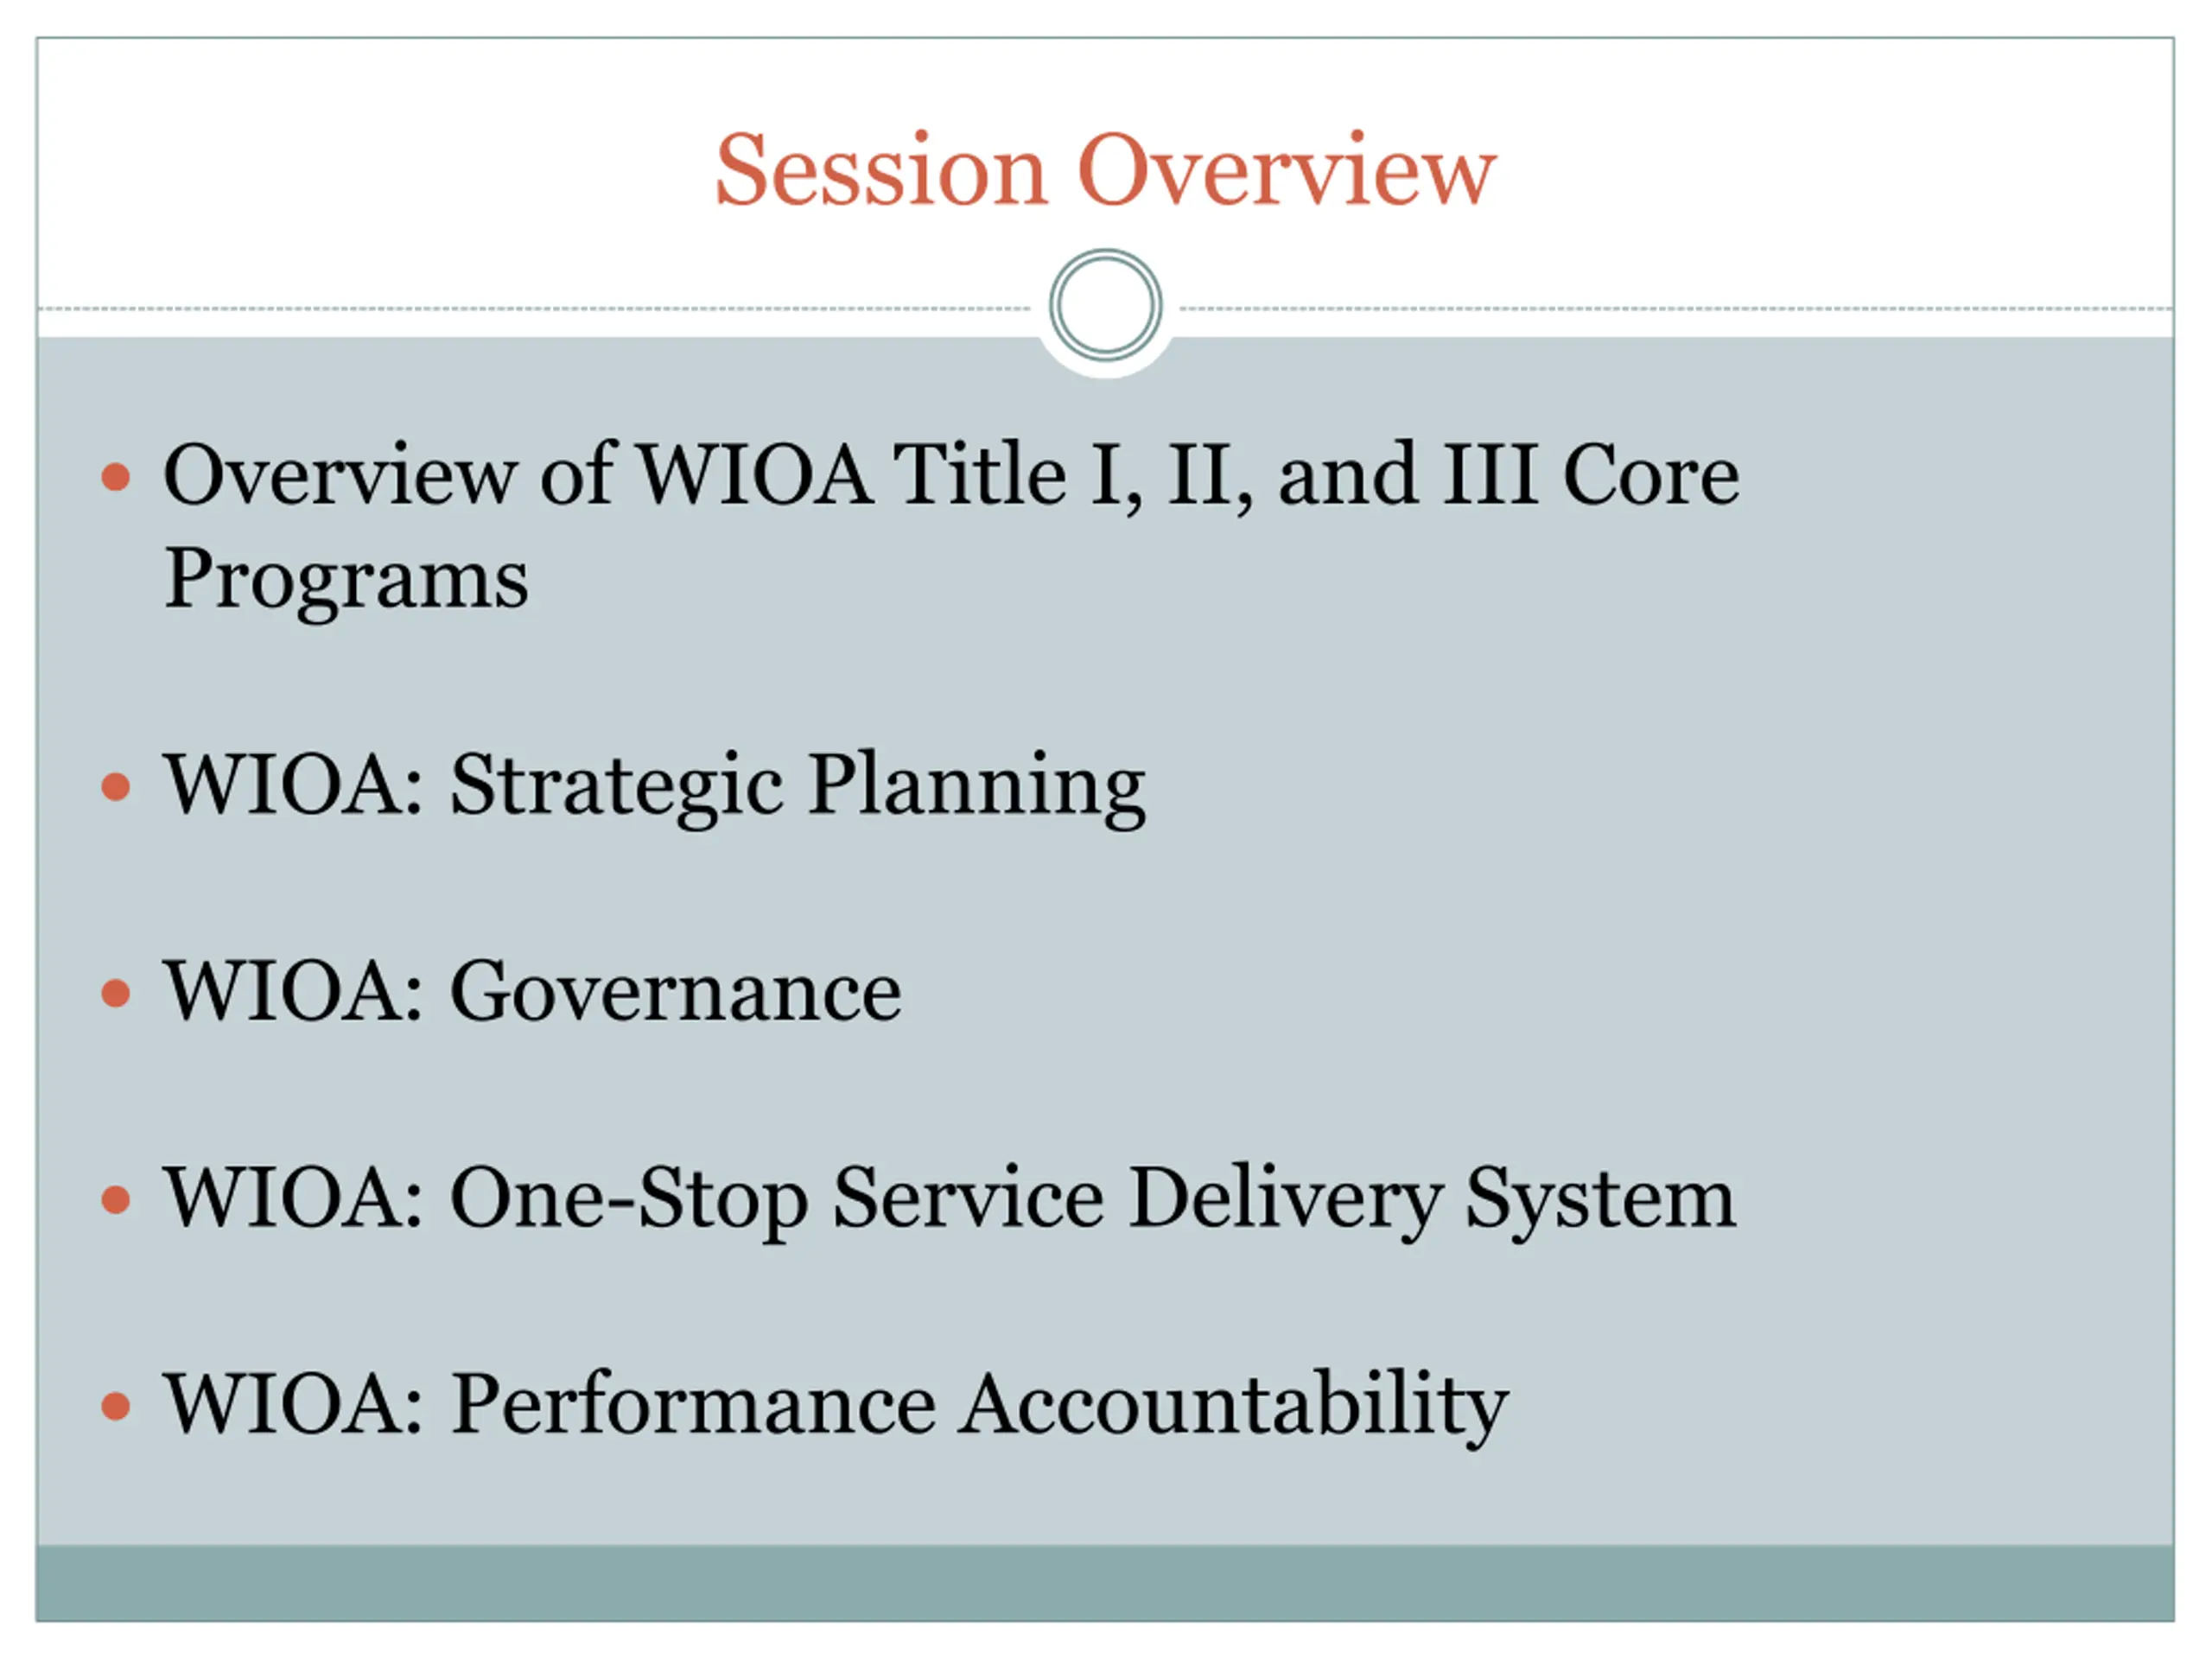Click the word 'Accountability' in the last bullet

pos(1234,1408)
